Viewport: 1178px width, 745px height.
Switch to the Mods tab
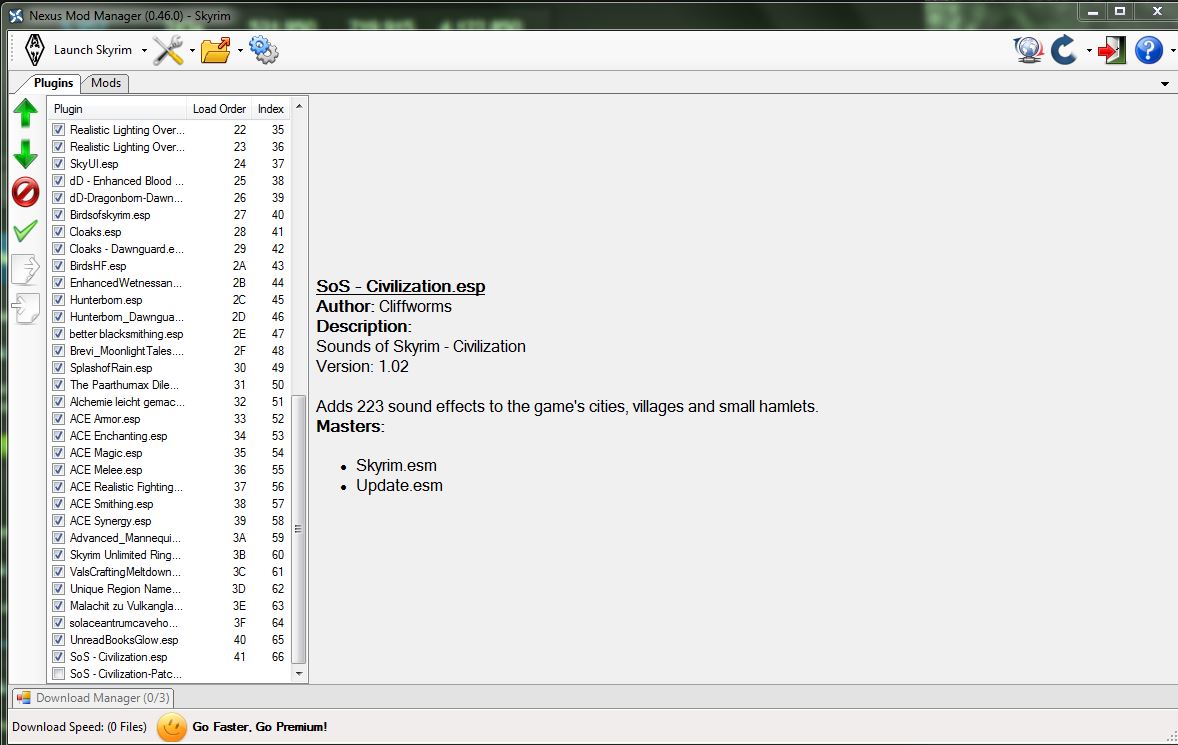point(106,83)
